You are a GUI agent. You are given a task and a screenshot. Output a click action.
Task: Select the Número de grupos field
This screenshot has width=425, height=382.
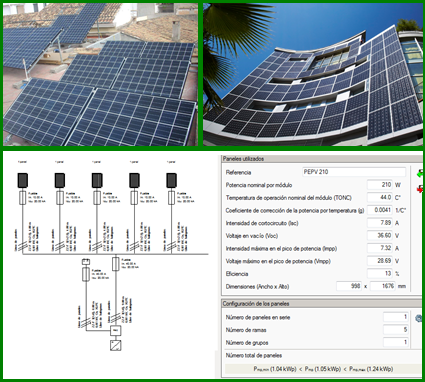pos(396,342)
